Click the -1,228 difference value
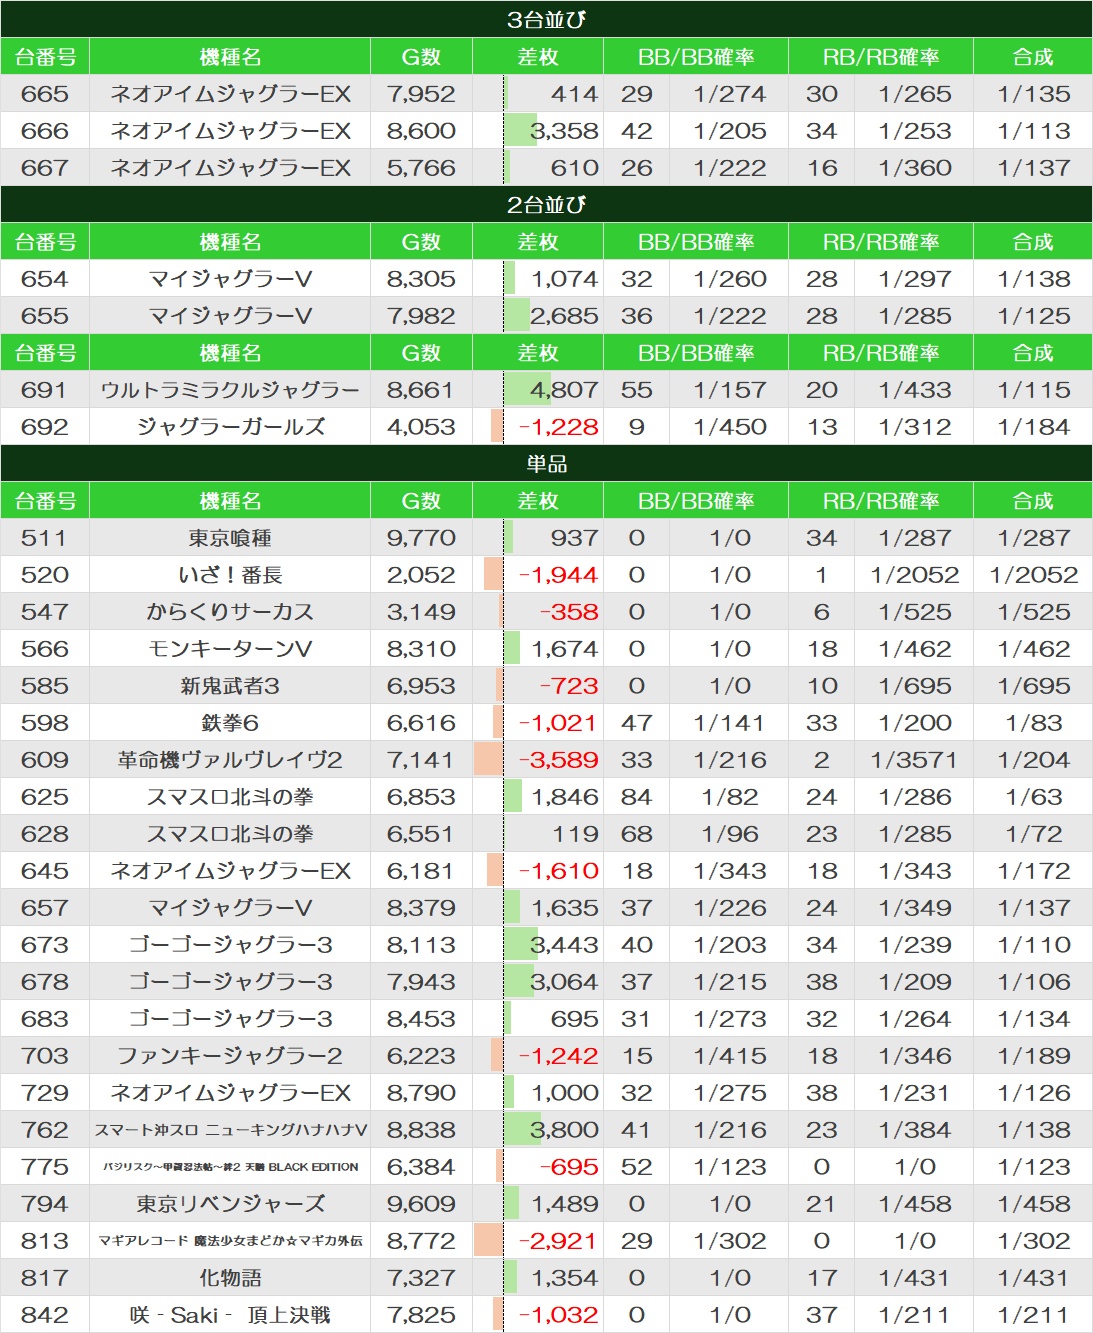The height and width of the screenshot is (1333, 1093). click(558, 427)
